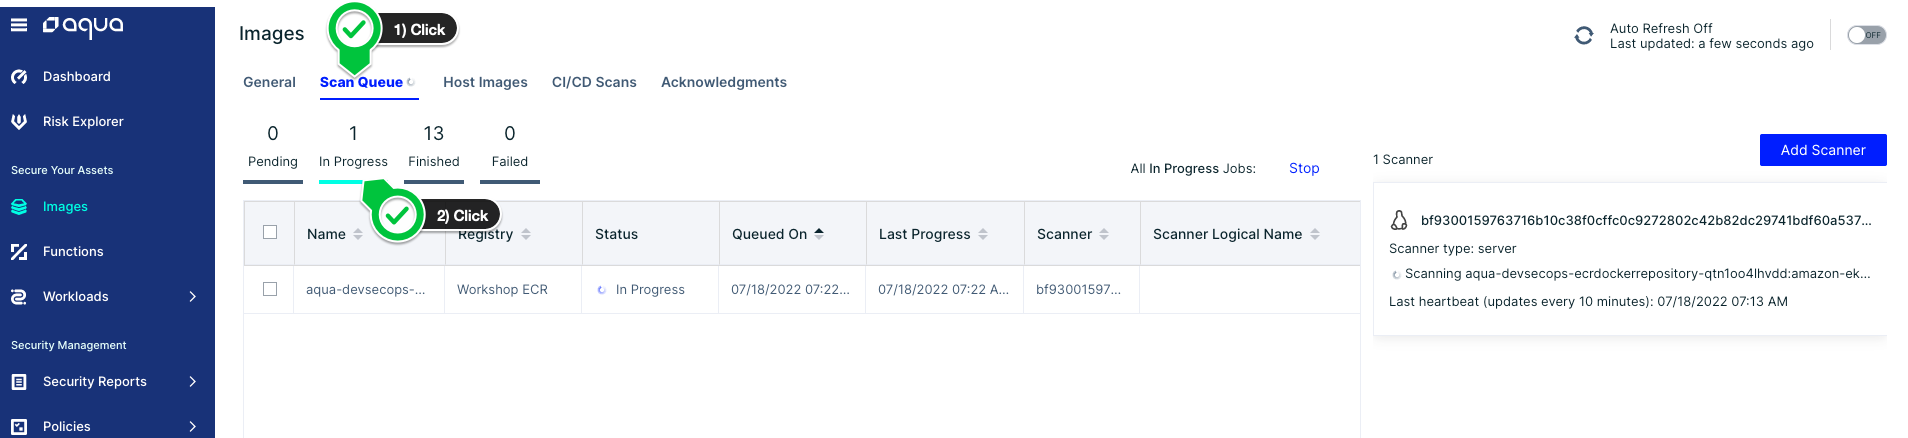Expand the Security Reports chevron
The image size is (1908, 438).
click(193, 382)
